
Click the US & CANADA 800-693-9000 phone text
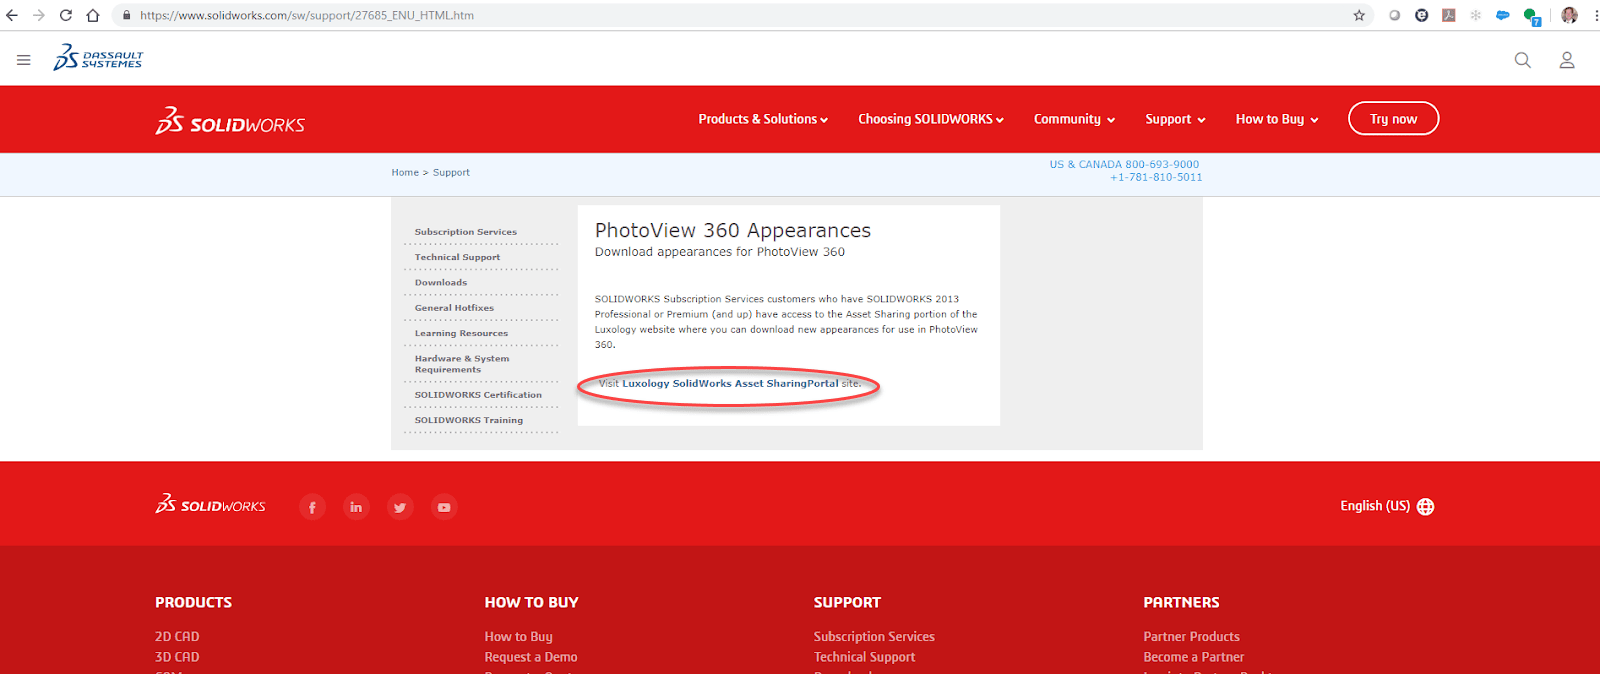[x=1124, y=164]
